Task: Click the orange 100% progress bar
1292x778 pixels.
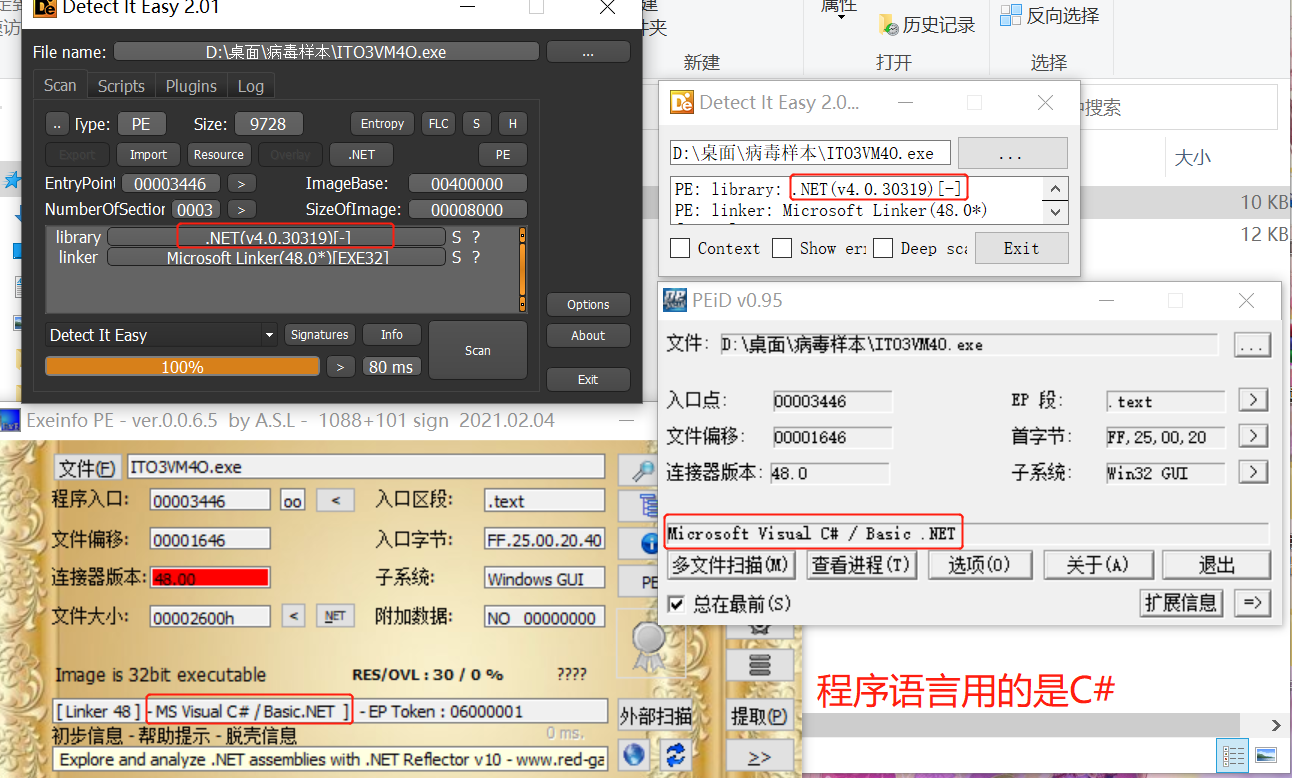Action: [x=183, y=367]
